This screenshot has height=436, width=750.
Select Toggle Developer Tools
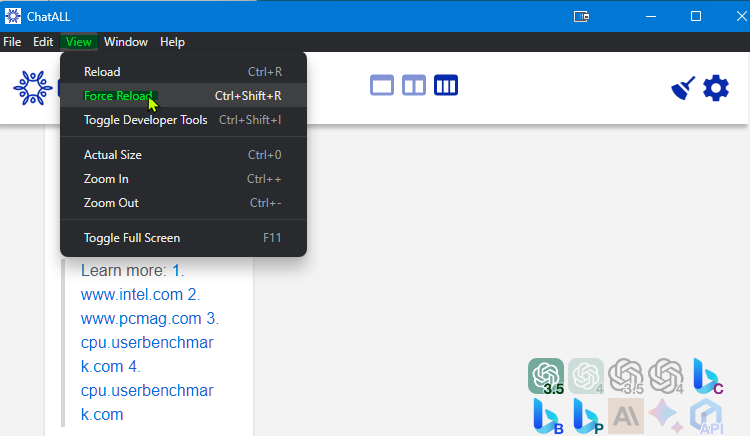click(183, 120)
